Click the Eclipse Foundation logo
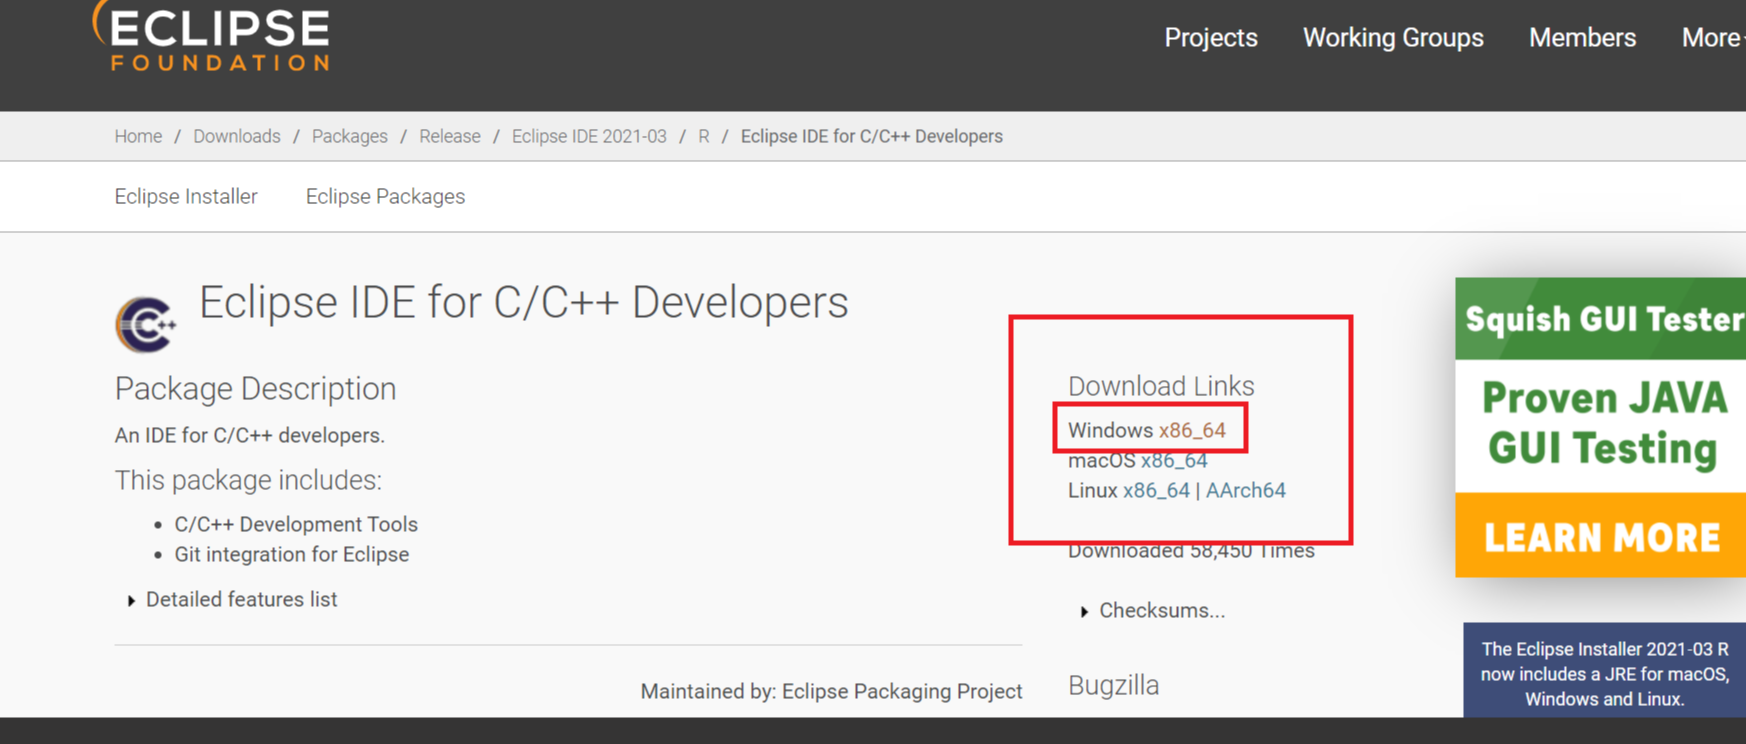This screenshot has width=1746, height=744. (x=211, y=36)
